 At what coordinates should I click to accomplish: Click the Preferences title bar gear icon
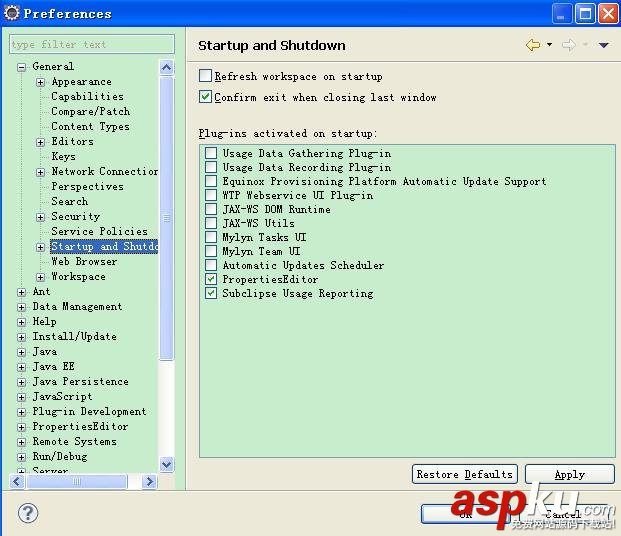coord(11,13)
